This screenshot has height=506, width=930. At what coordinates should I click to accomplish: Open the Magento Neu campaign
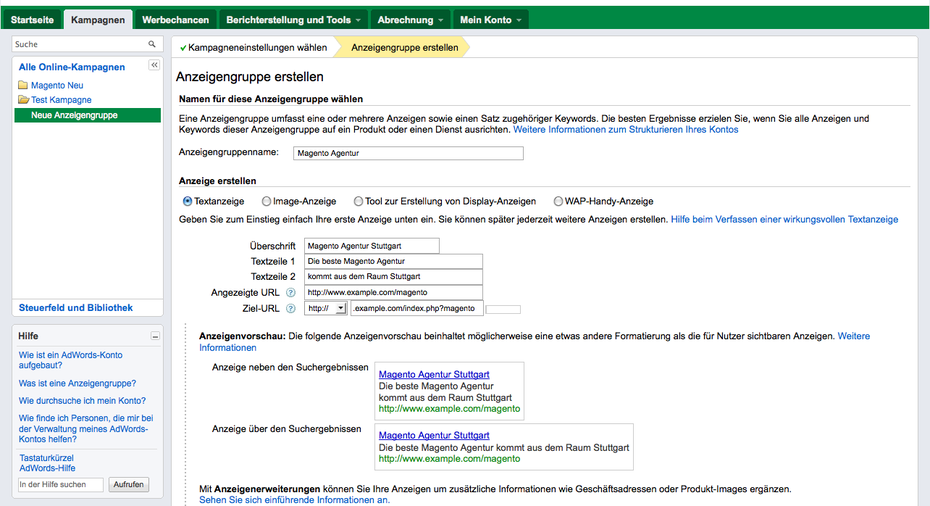click(57, 85)
